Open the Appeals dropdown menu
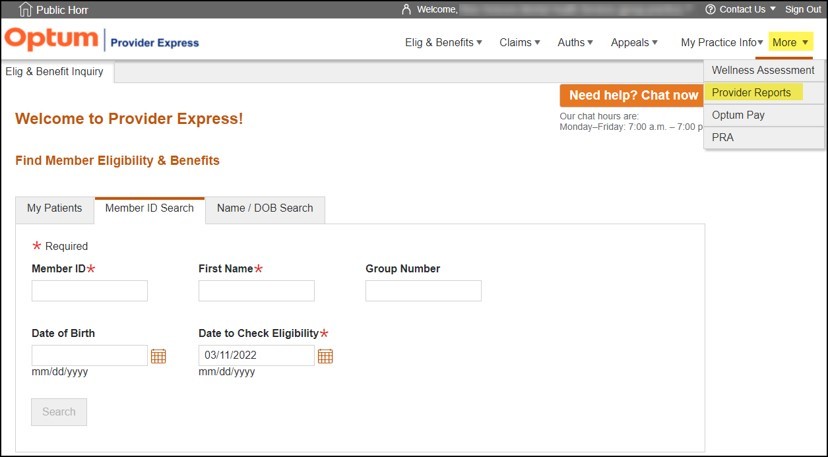This screenshot has height=457, width=828. coord(634,43)
